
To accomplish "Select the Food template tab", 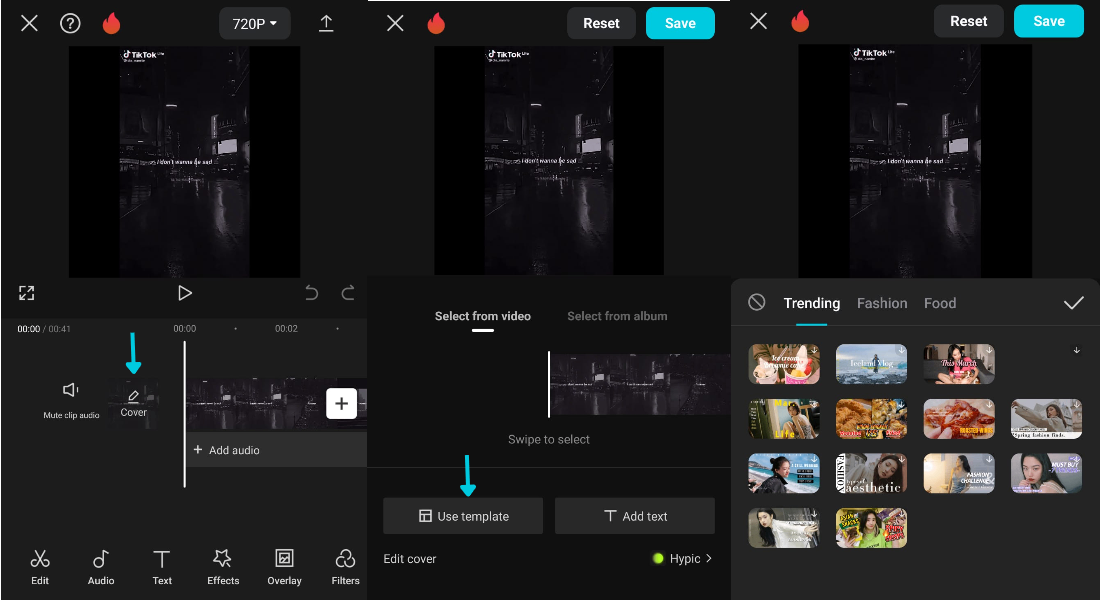I will click(940, 303).
